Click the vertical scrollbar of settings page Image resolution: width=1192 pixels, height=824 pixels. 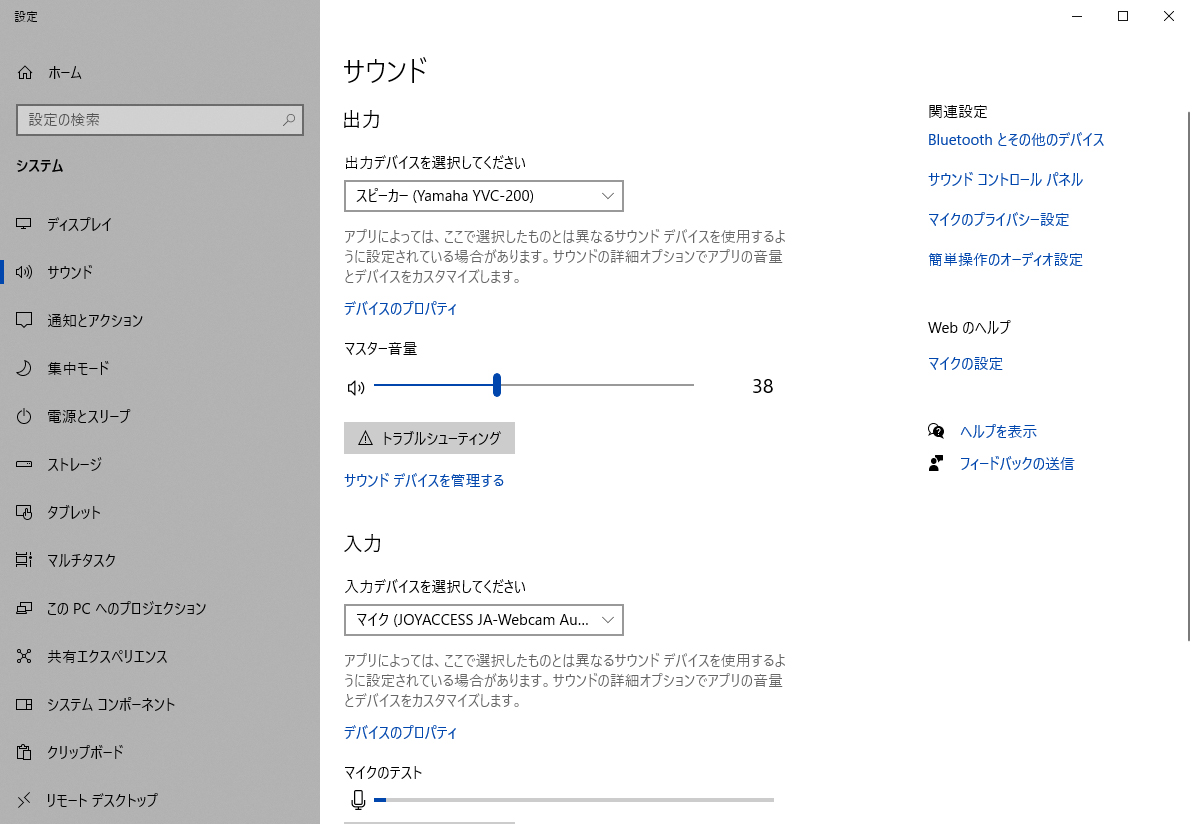1188,376
